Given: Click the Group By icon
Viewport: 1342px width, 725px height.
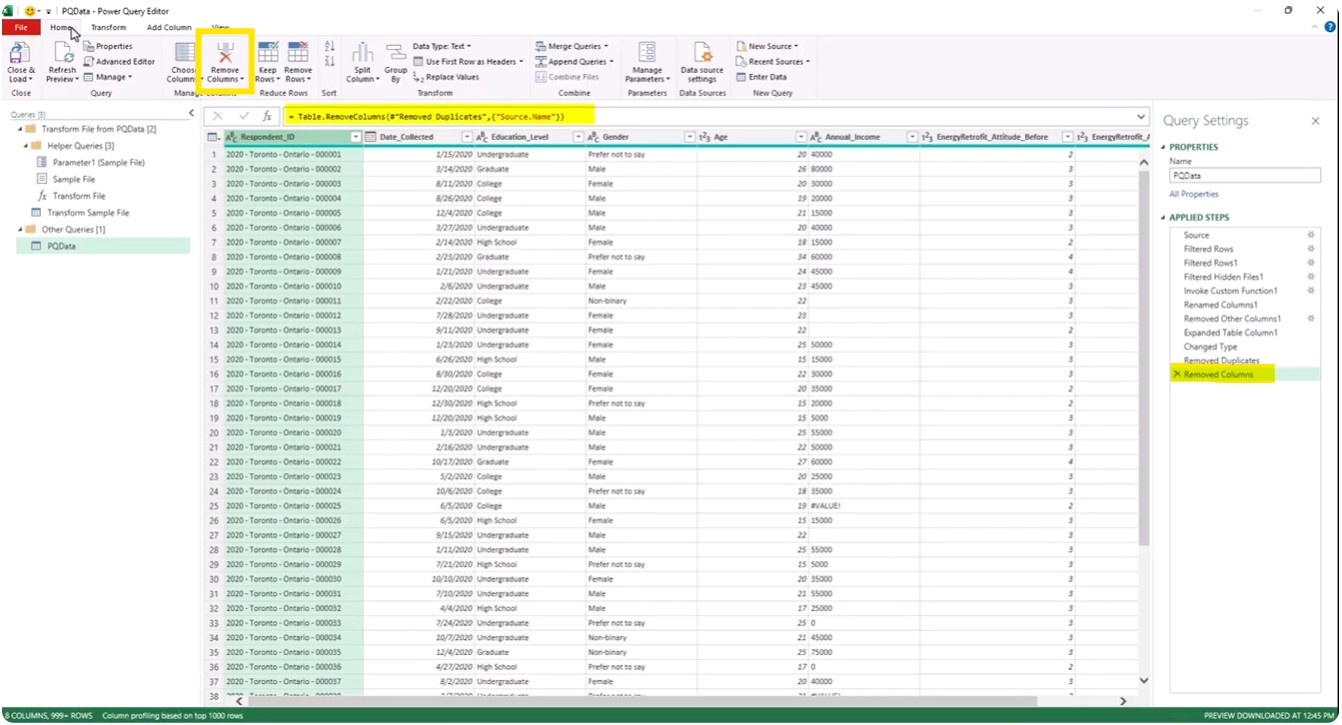Looking at the screenshot, I should [x=395, y=53].
